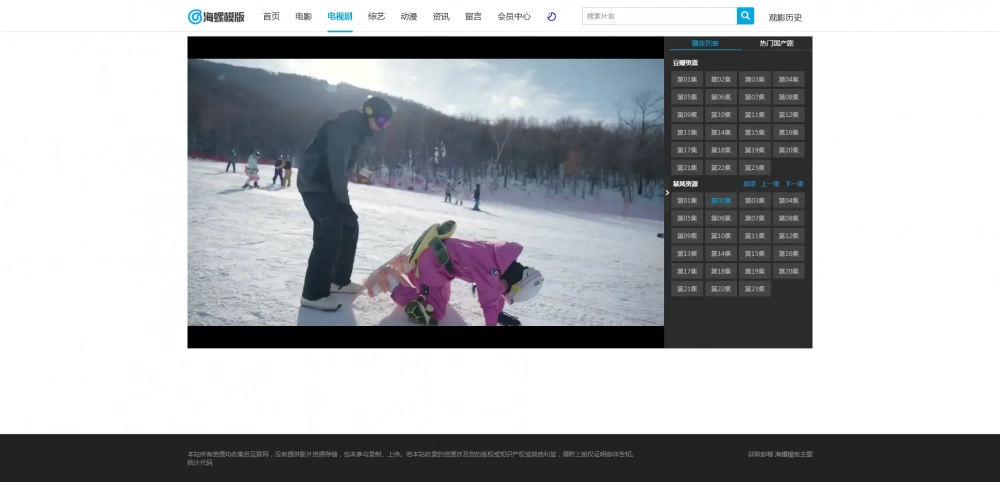Click the 报错 report error link

[749, 184]
